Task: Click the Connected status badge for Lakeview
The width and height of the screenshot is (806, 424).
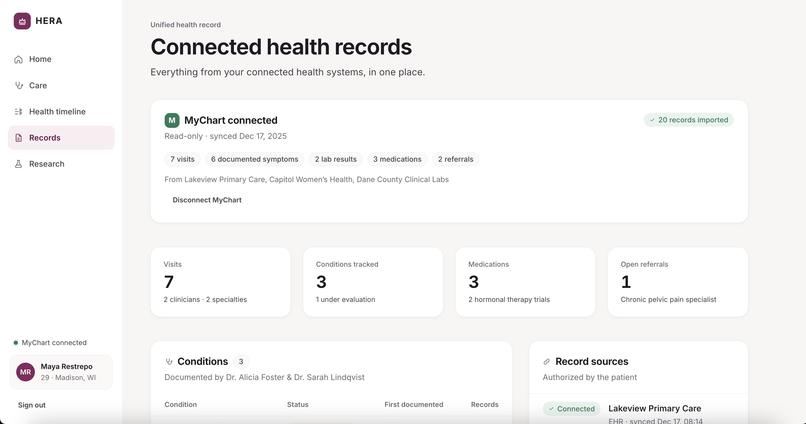Action: (x=571, y=409)
